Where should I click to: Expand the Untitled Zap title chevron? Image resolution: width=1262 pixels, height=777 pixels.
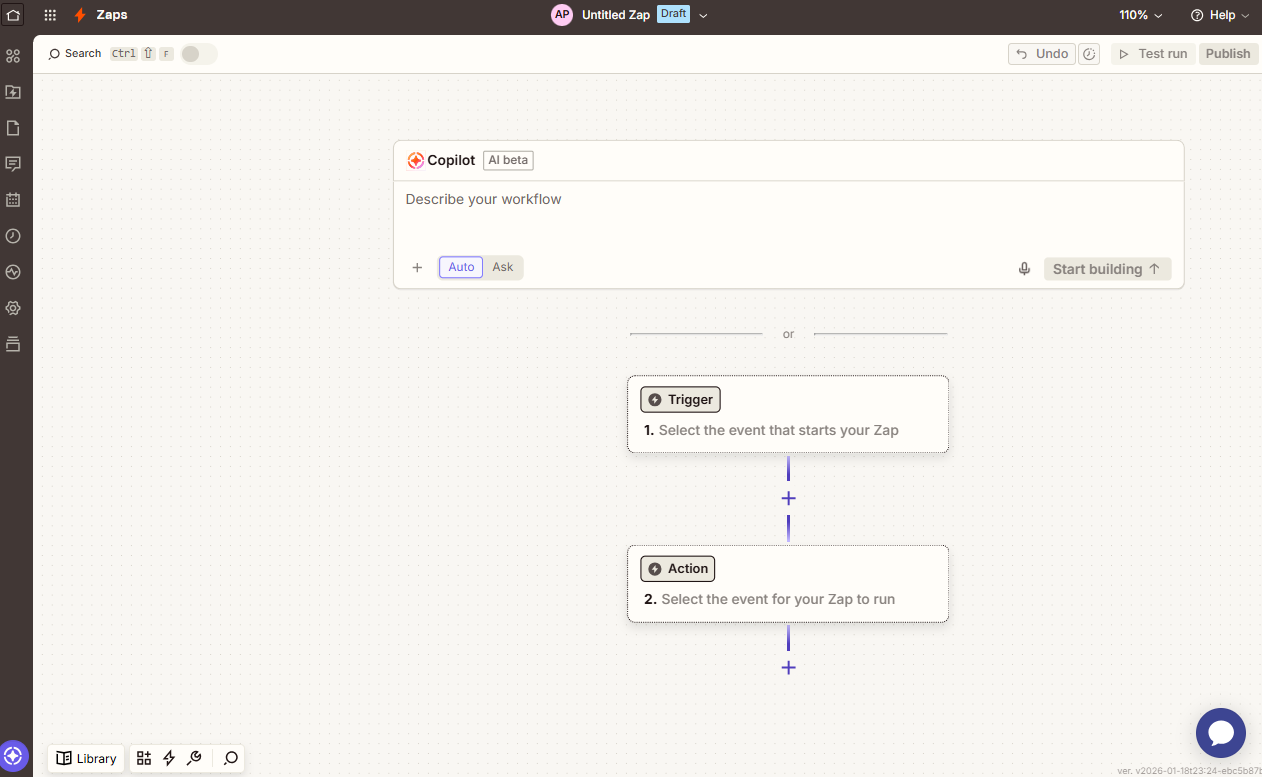703,15
